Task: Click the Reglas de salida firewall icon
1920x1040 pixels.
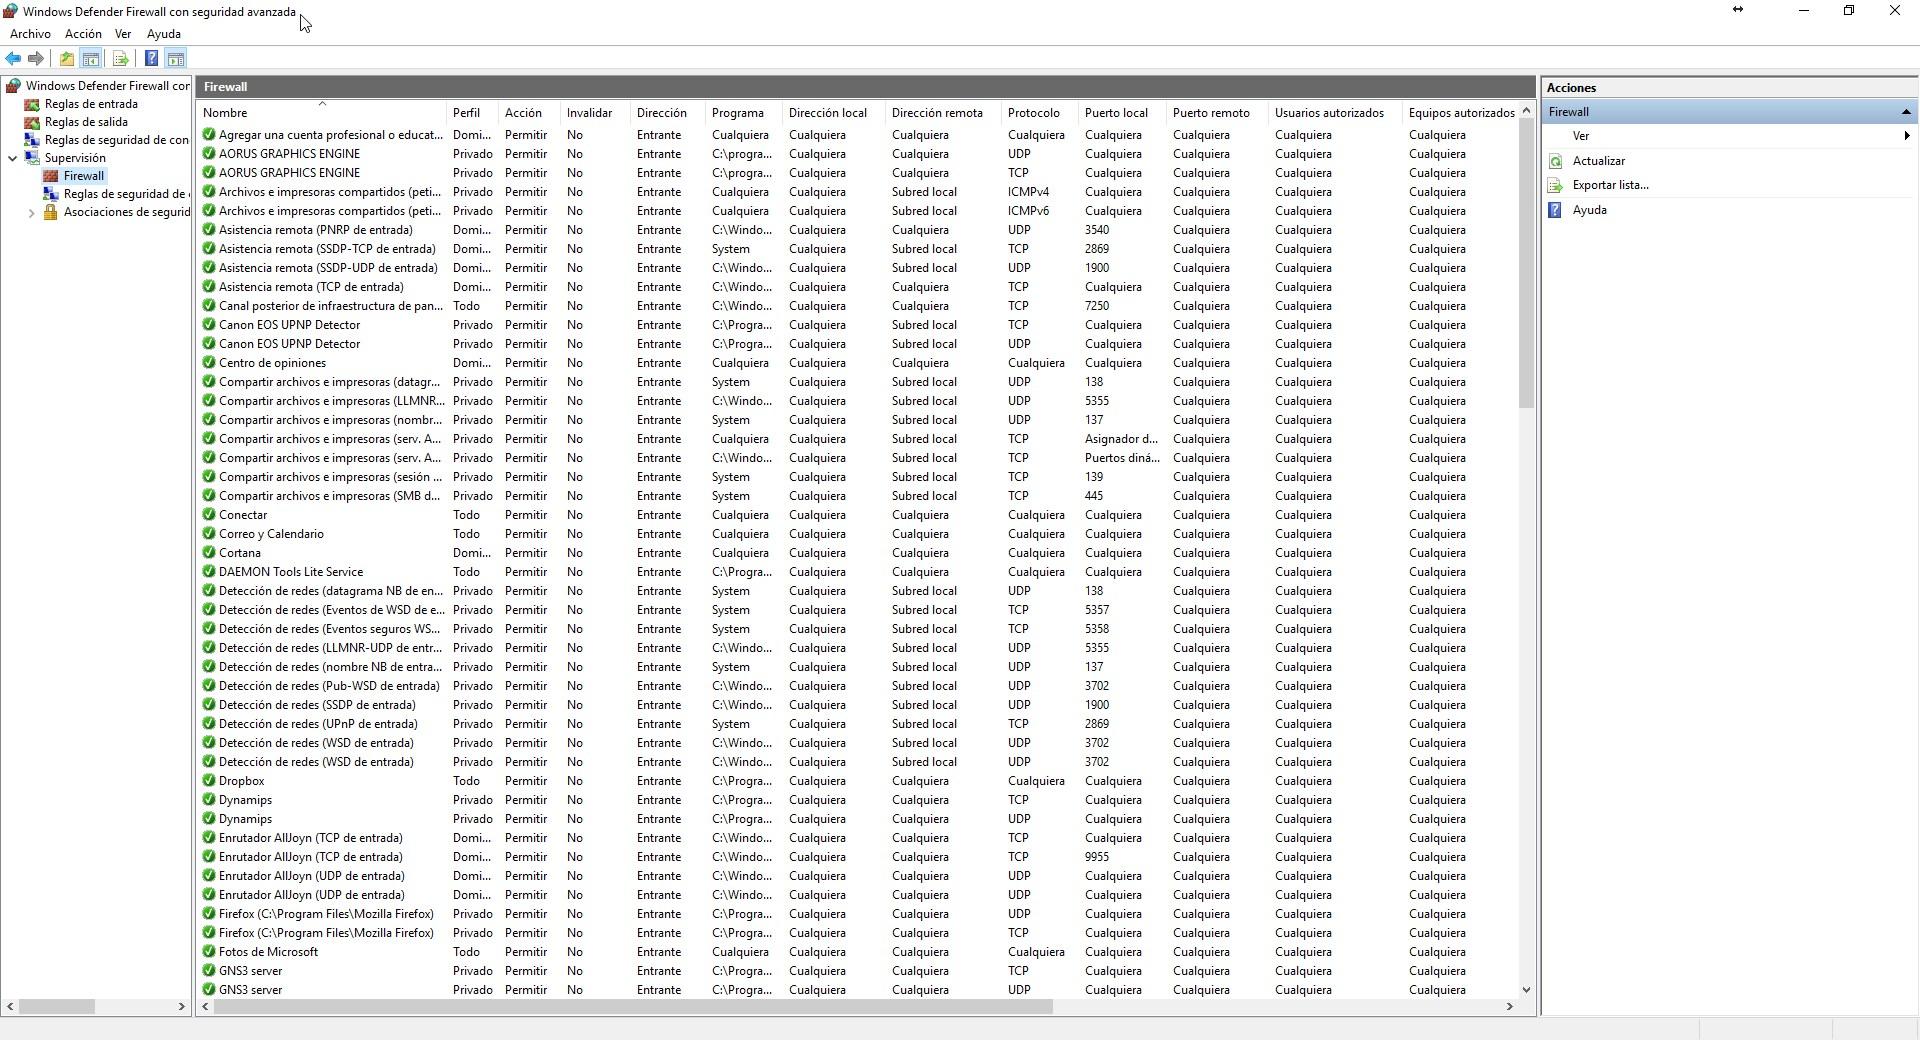Action: (32, 122)
